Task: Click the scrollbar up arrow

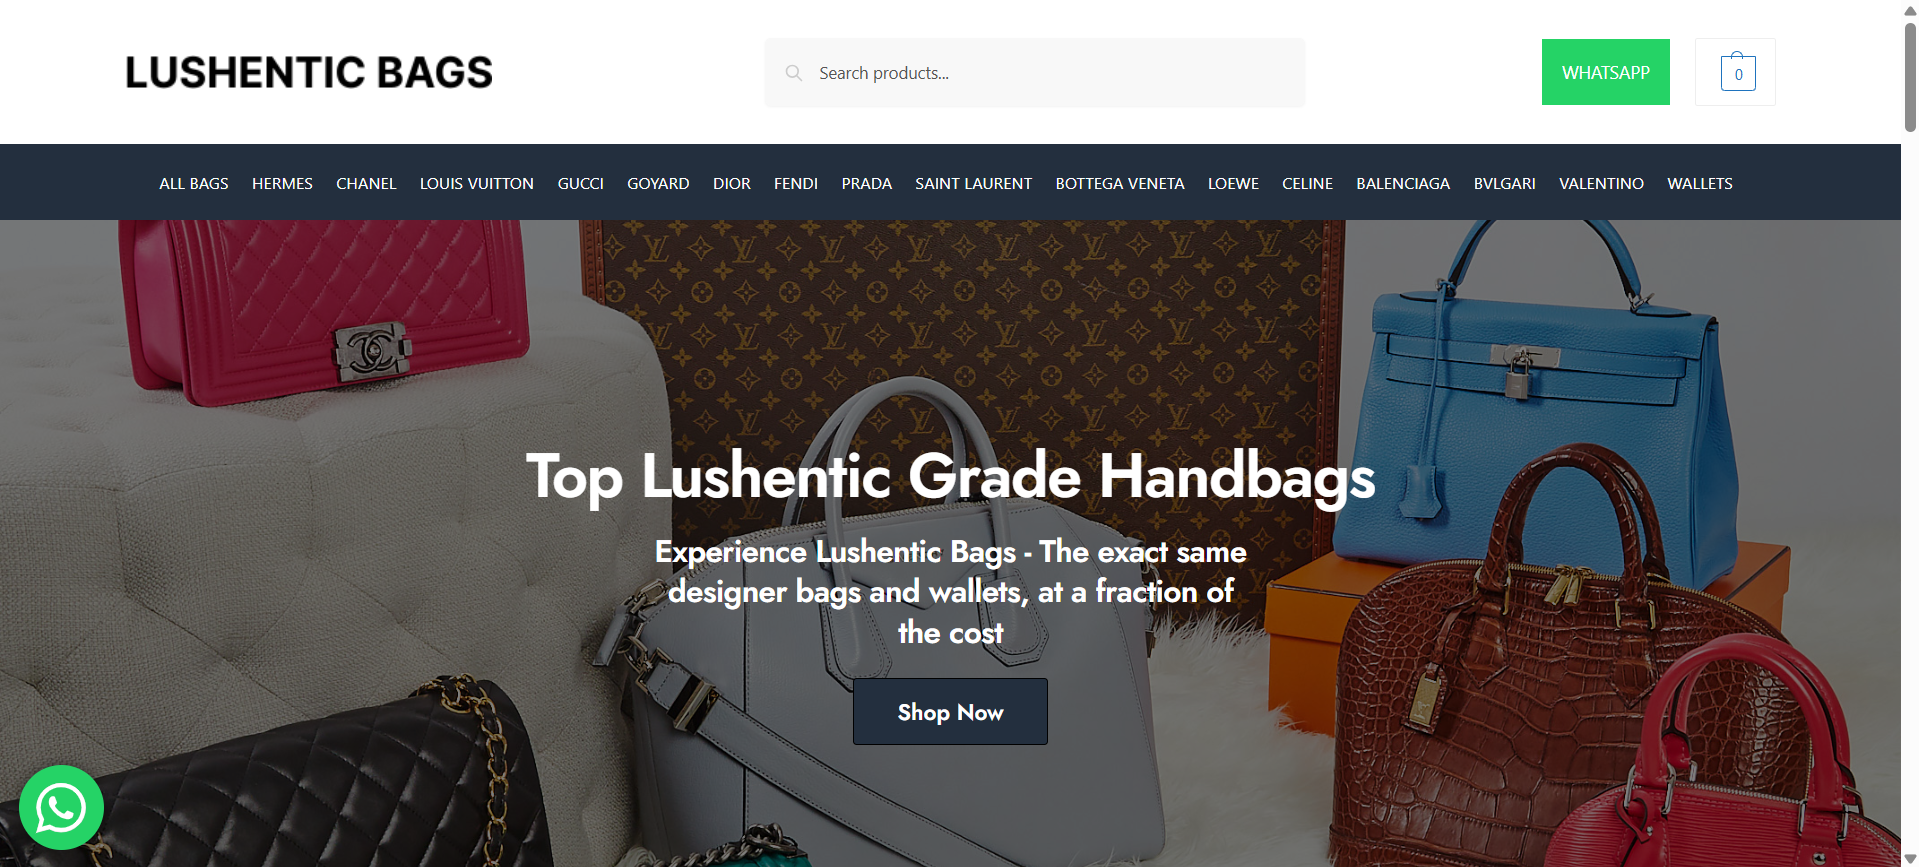Action: tap(1910, 9)
